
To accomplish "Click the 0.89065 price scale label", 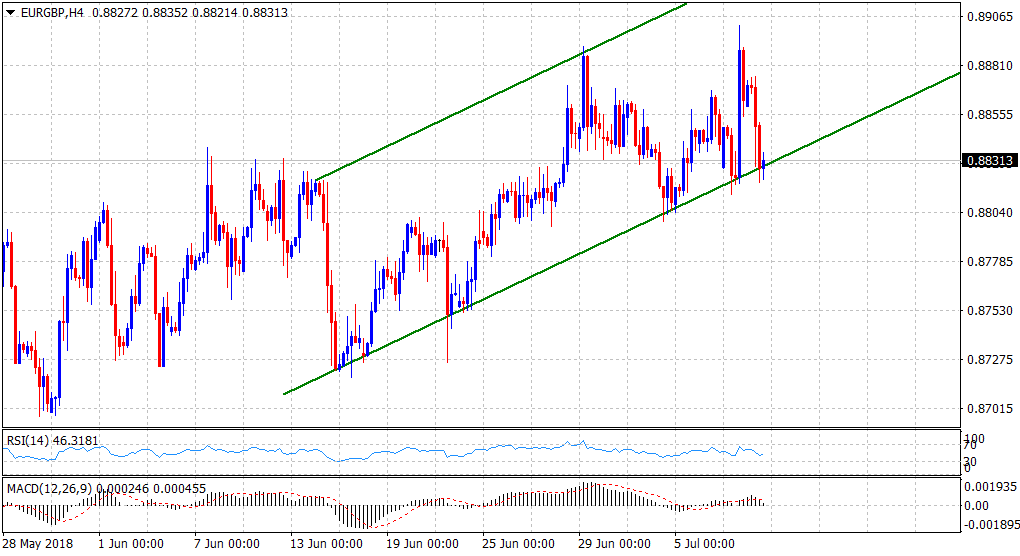I will [x=987, y=17].
